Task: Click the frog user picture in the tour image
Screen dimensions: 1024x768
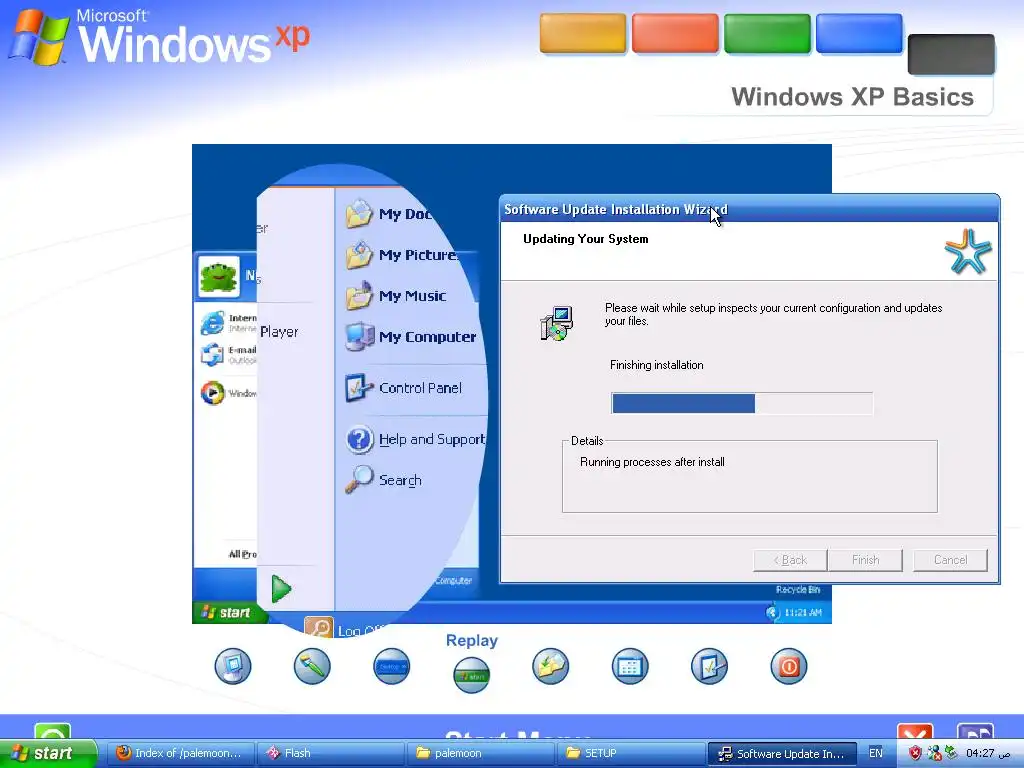Action: pyautogui.click(x=218, y=277)
